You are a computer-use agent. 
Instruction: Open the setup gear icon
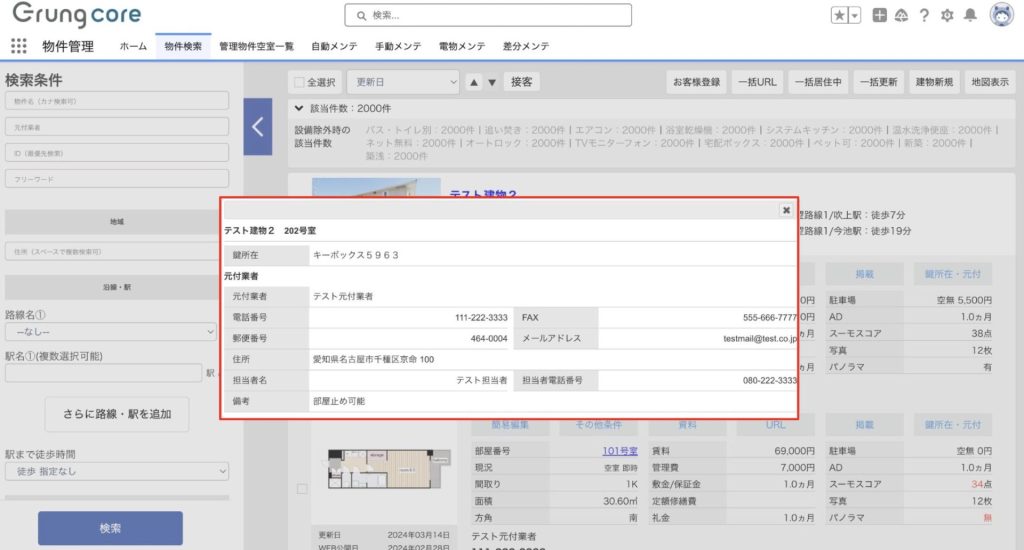point(947,15)
